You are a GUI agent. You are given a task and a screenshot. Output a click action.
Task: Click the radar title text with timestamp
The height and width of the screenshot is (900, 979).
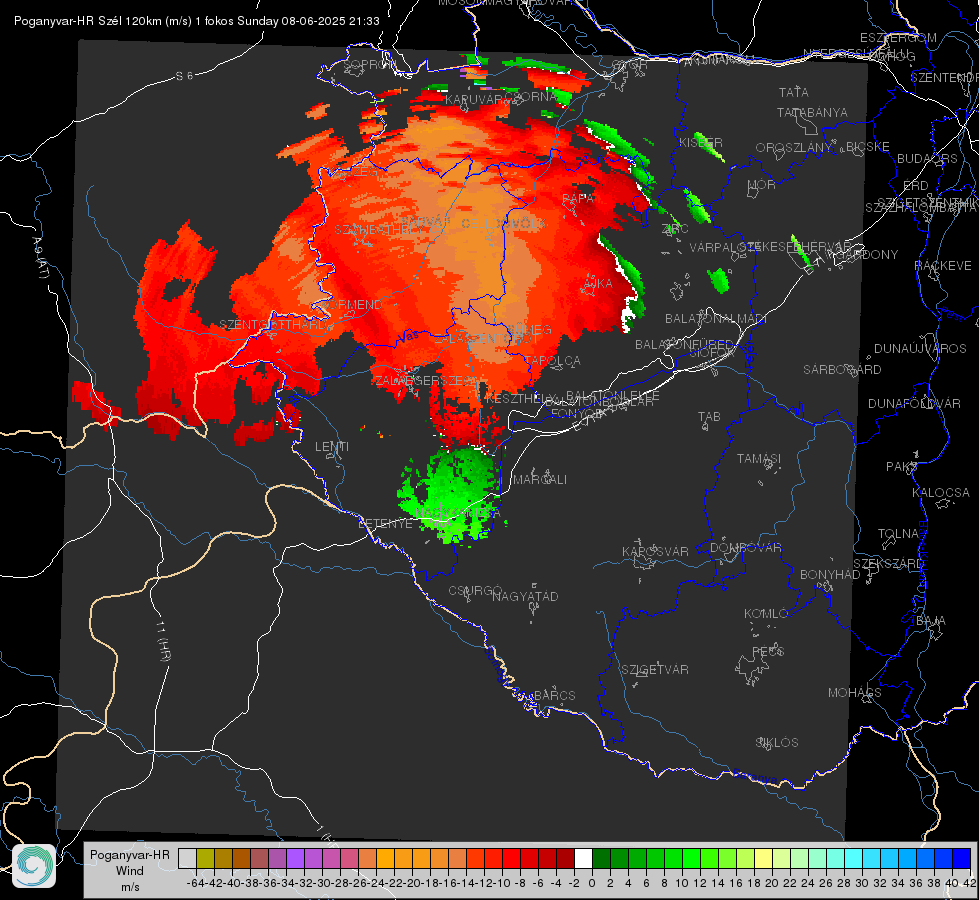coord(197,21)
